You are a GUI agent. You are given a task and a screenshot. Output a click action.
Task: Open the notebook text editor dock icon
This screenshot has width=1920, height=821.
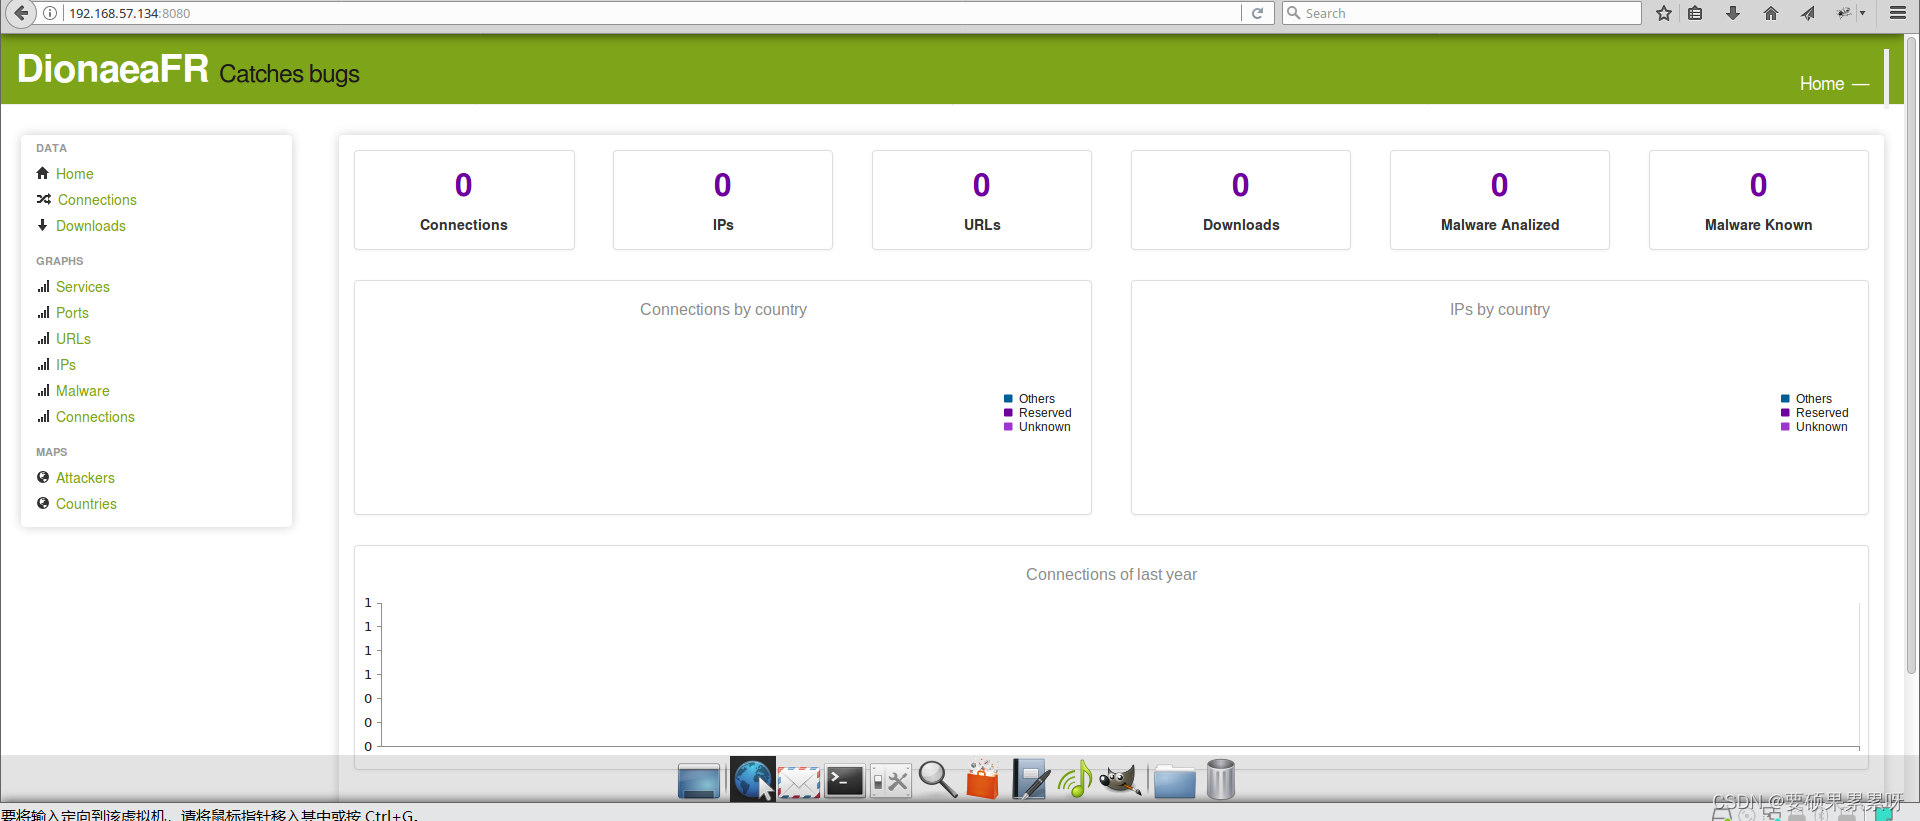point(1030,780)
